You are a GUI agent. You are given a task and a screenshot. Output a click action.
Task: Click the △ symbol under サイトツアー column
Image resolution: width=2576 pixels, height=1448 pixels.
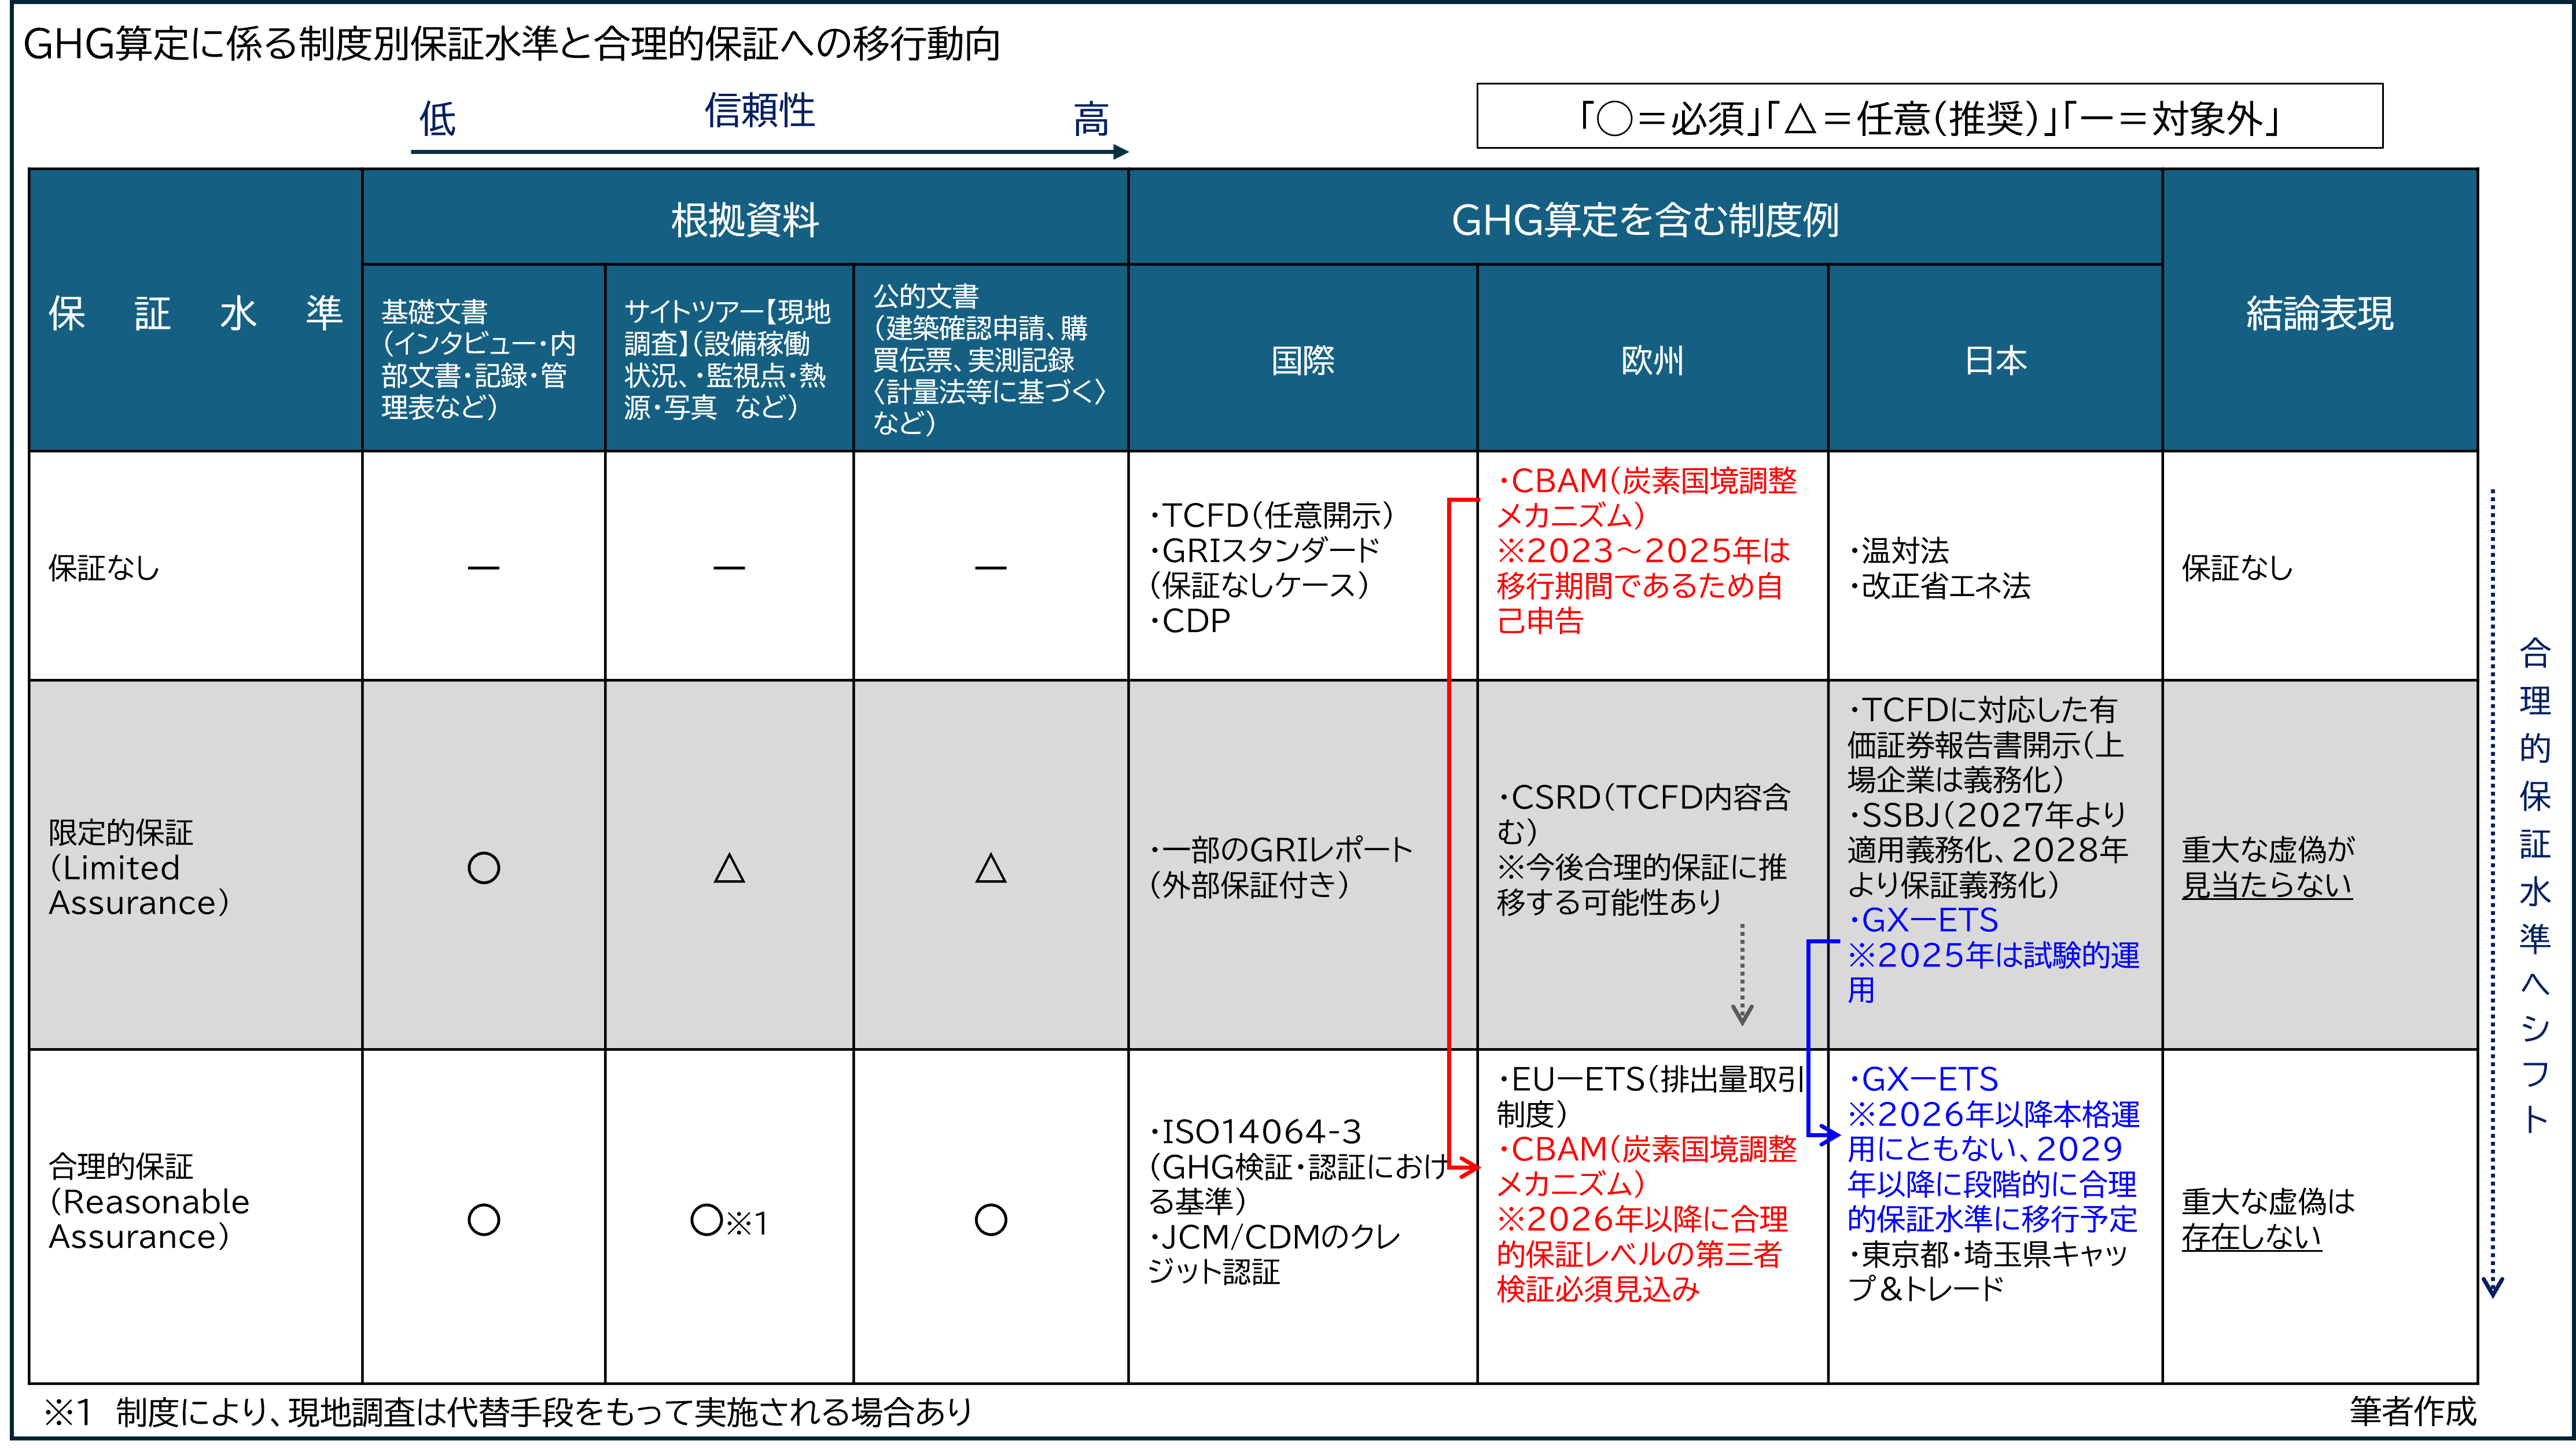pos(730,869)
